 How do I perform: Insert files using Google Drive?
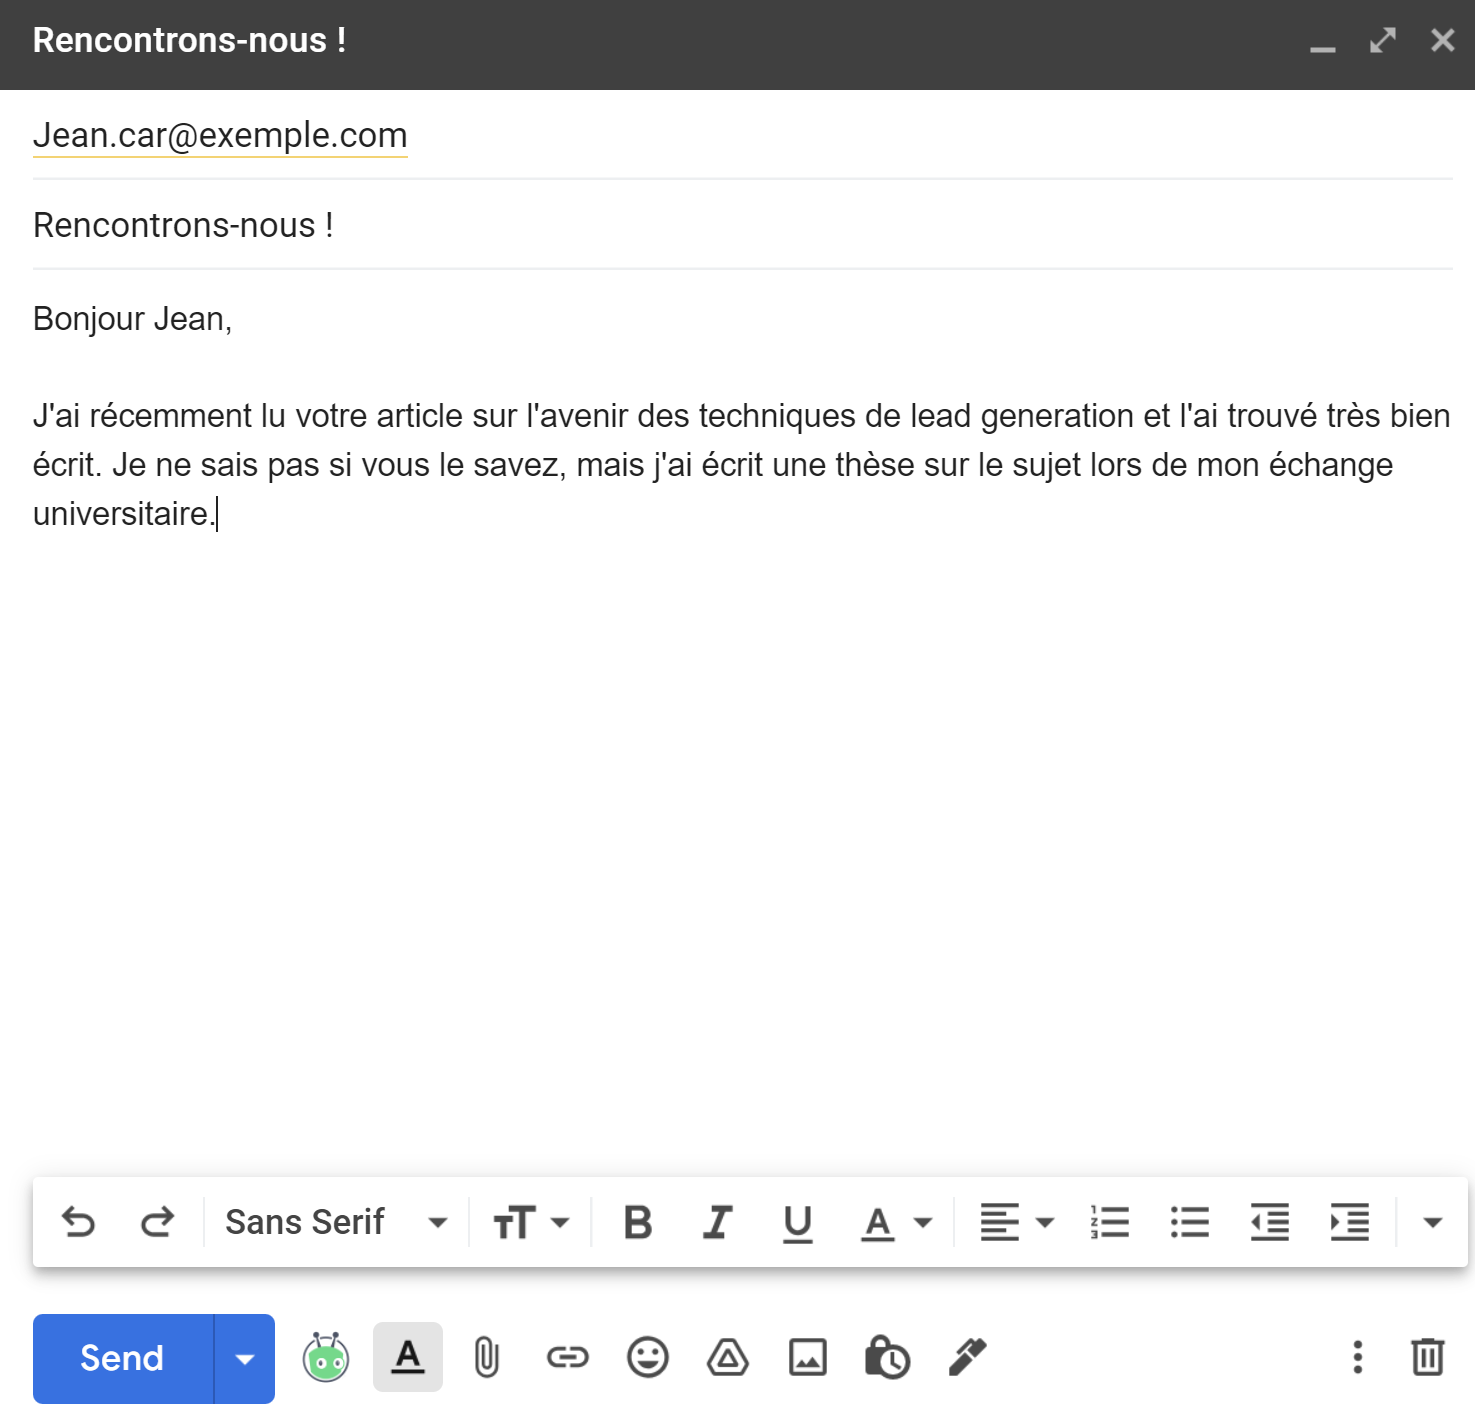(727, 1358)
